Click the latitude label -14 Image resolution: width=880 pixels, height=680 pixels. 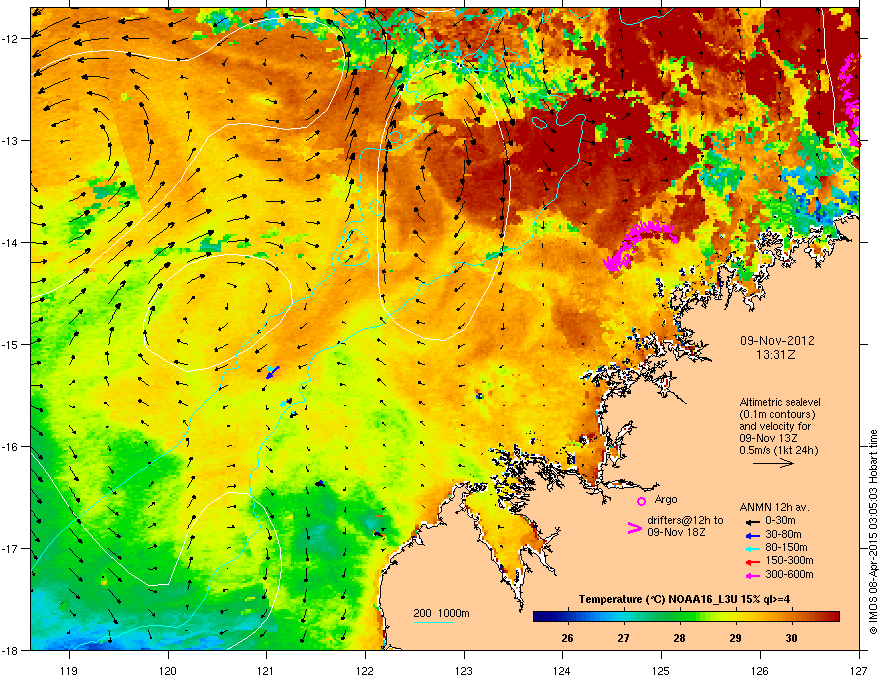pos(10,242)
